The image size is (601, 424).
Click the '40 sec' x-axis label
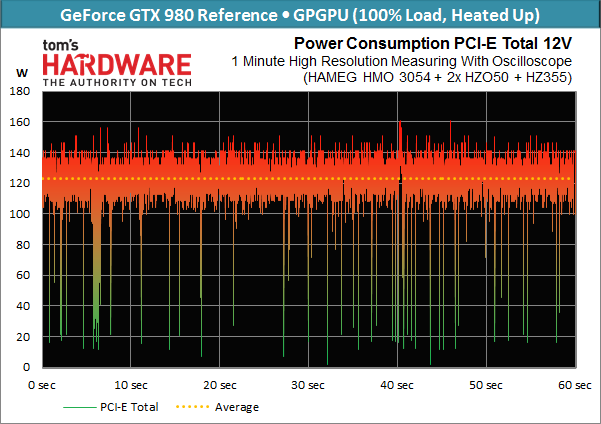point(397,385)
